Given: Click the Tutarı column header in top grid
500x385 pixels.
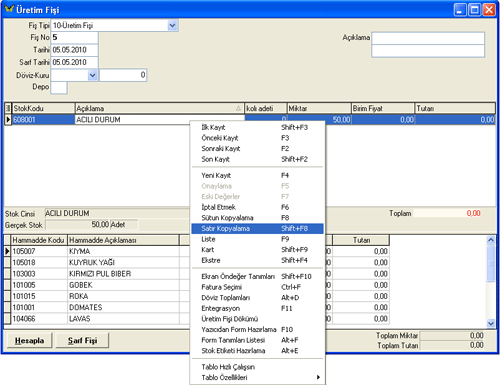Looking at the screenshot, I should (x=455, y=108).
